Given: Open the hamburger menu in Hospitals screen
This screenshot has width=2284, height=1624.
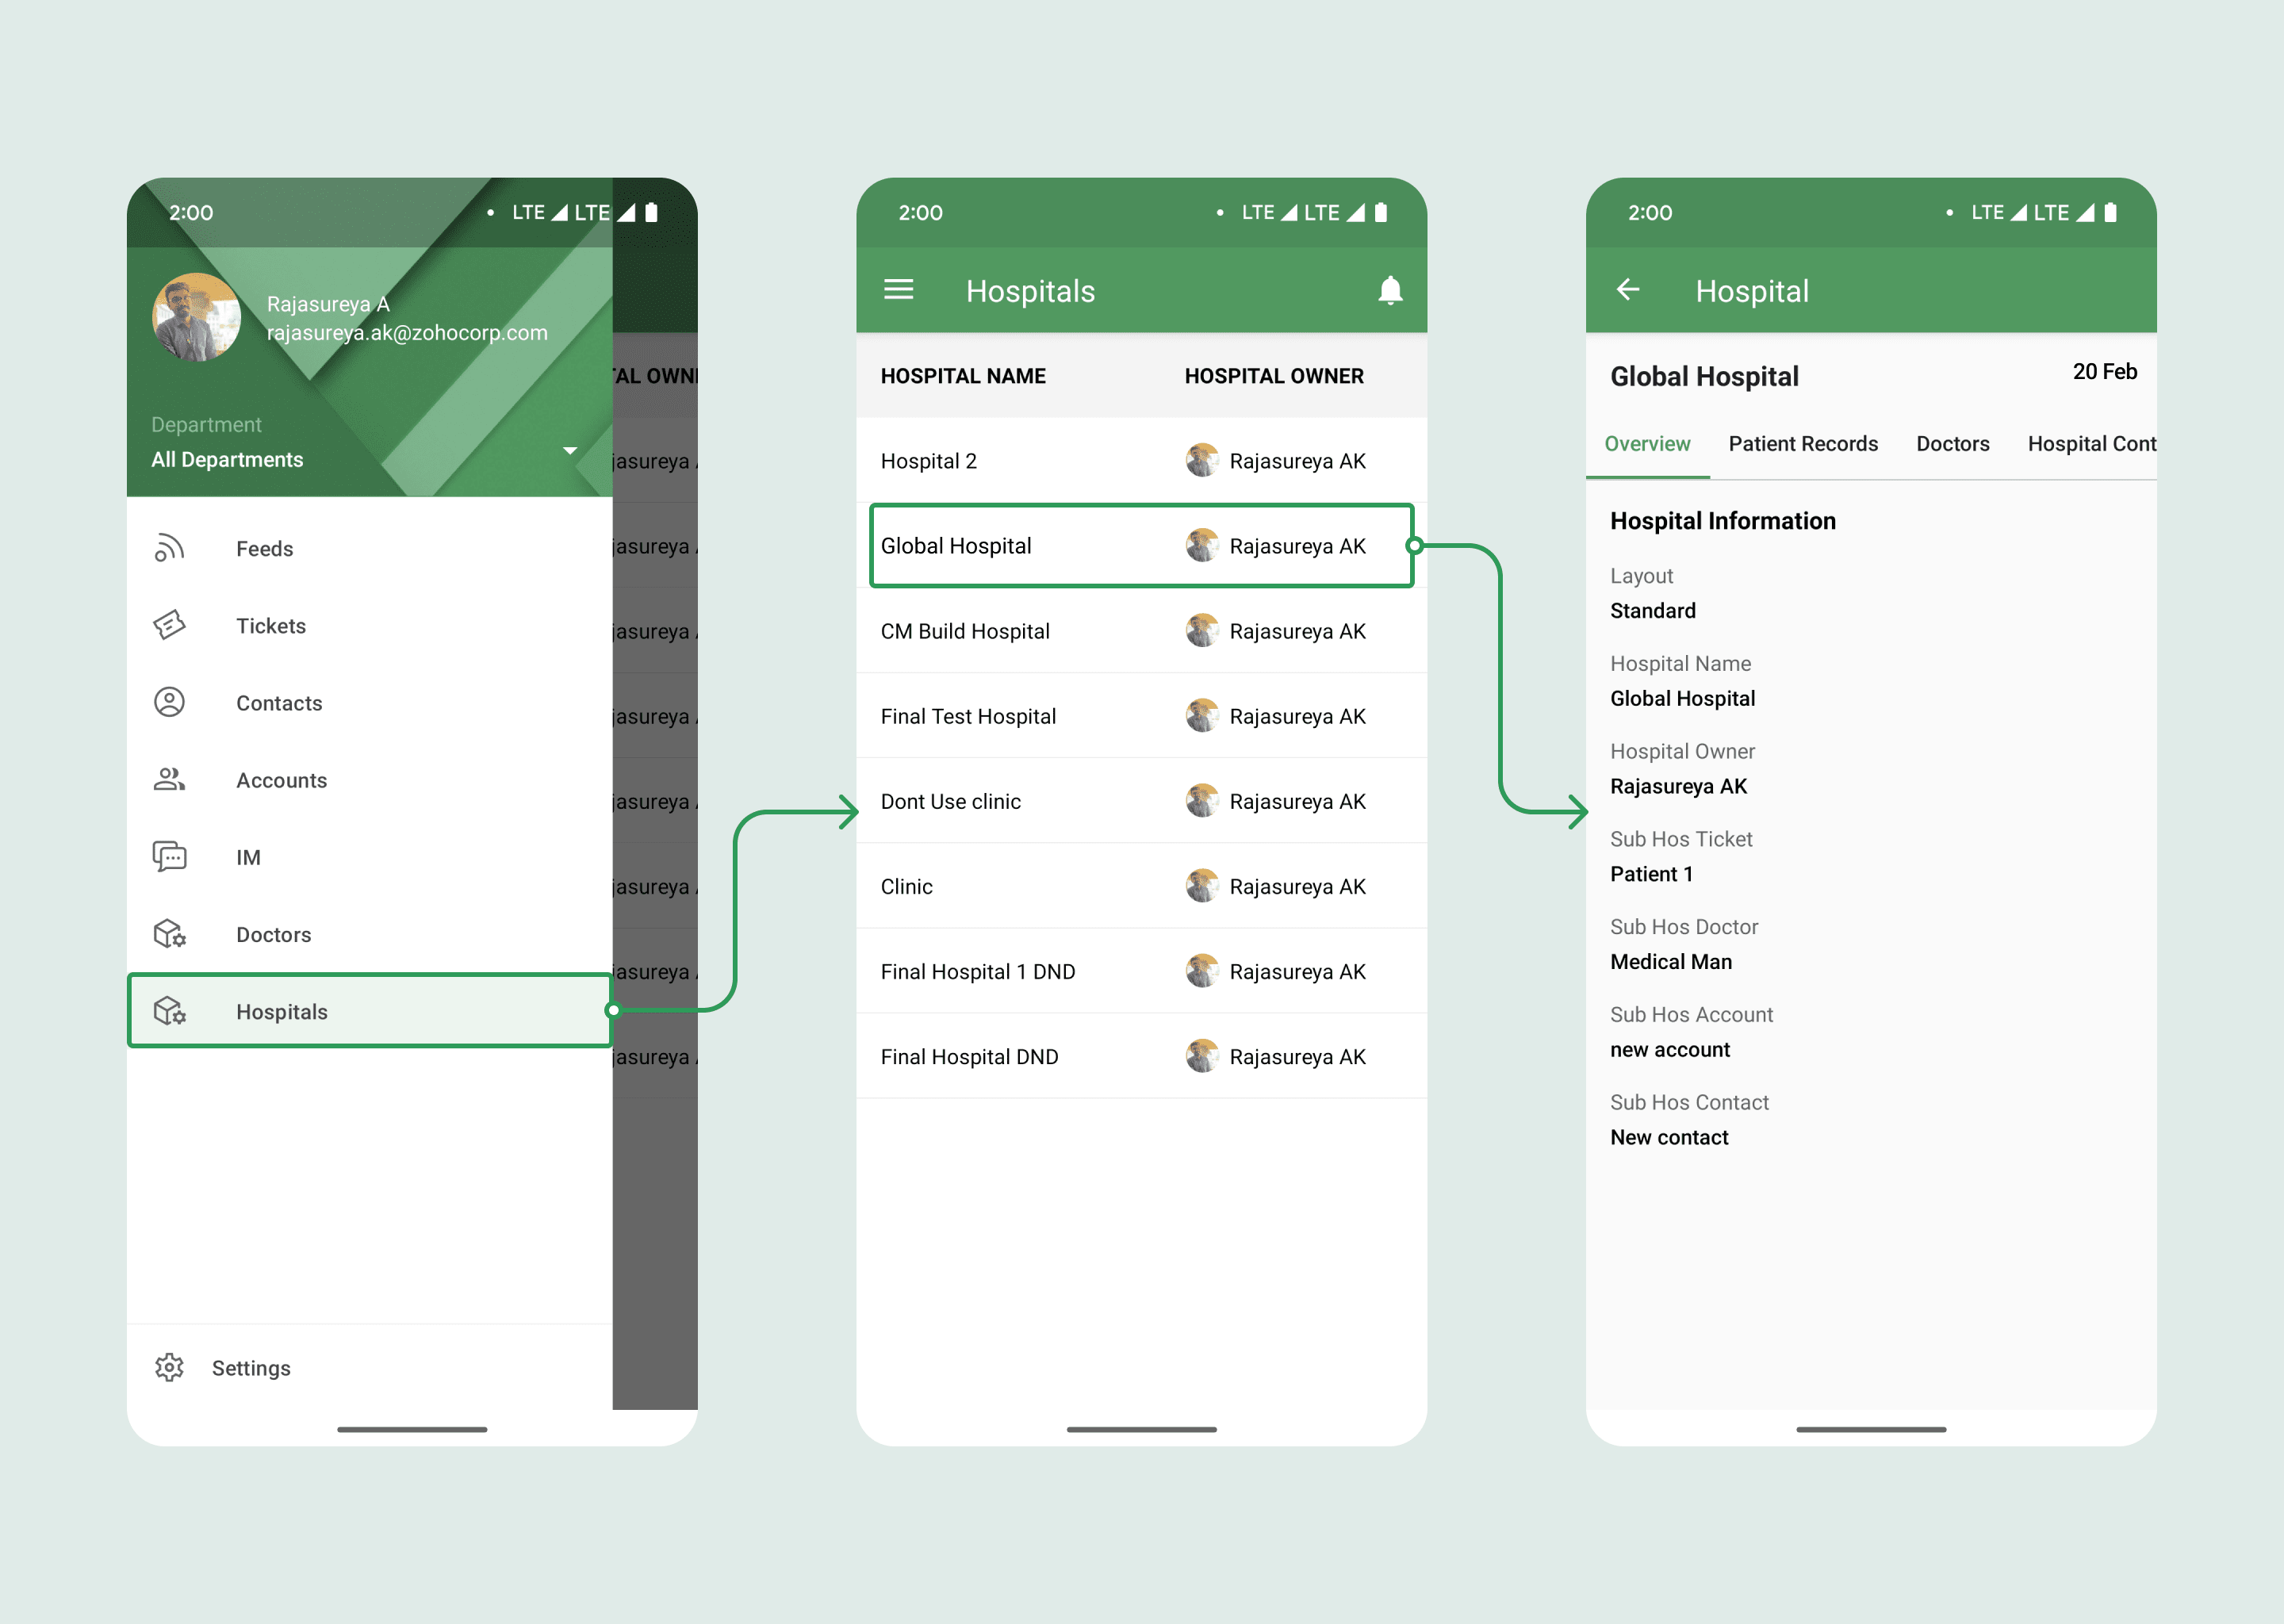Looking at the screenshot, I should click(898, 290).
